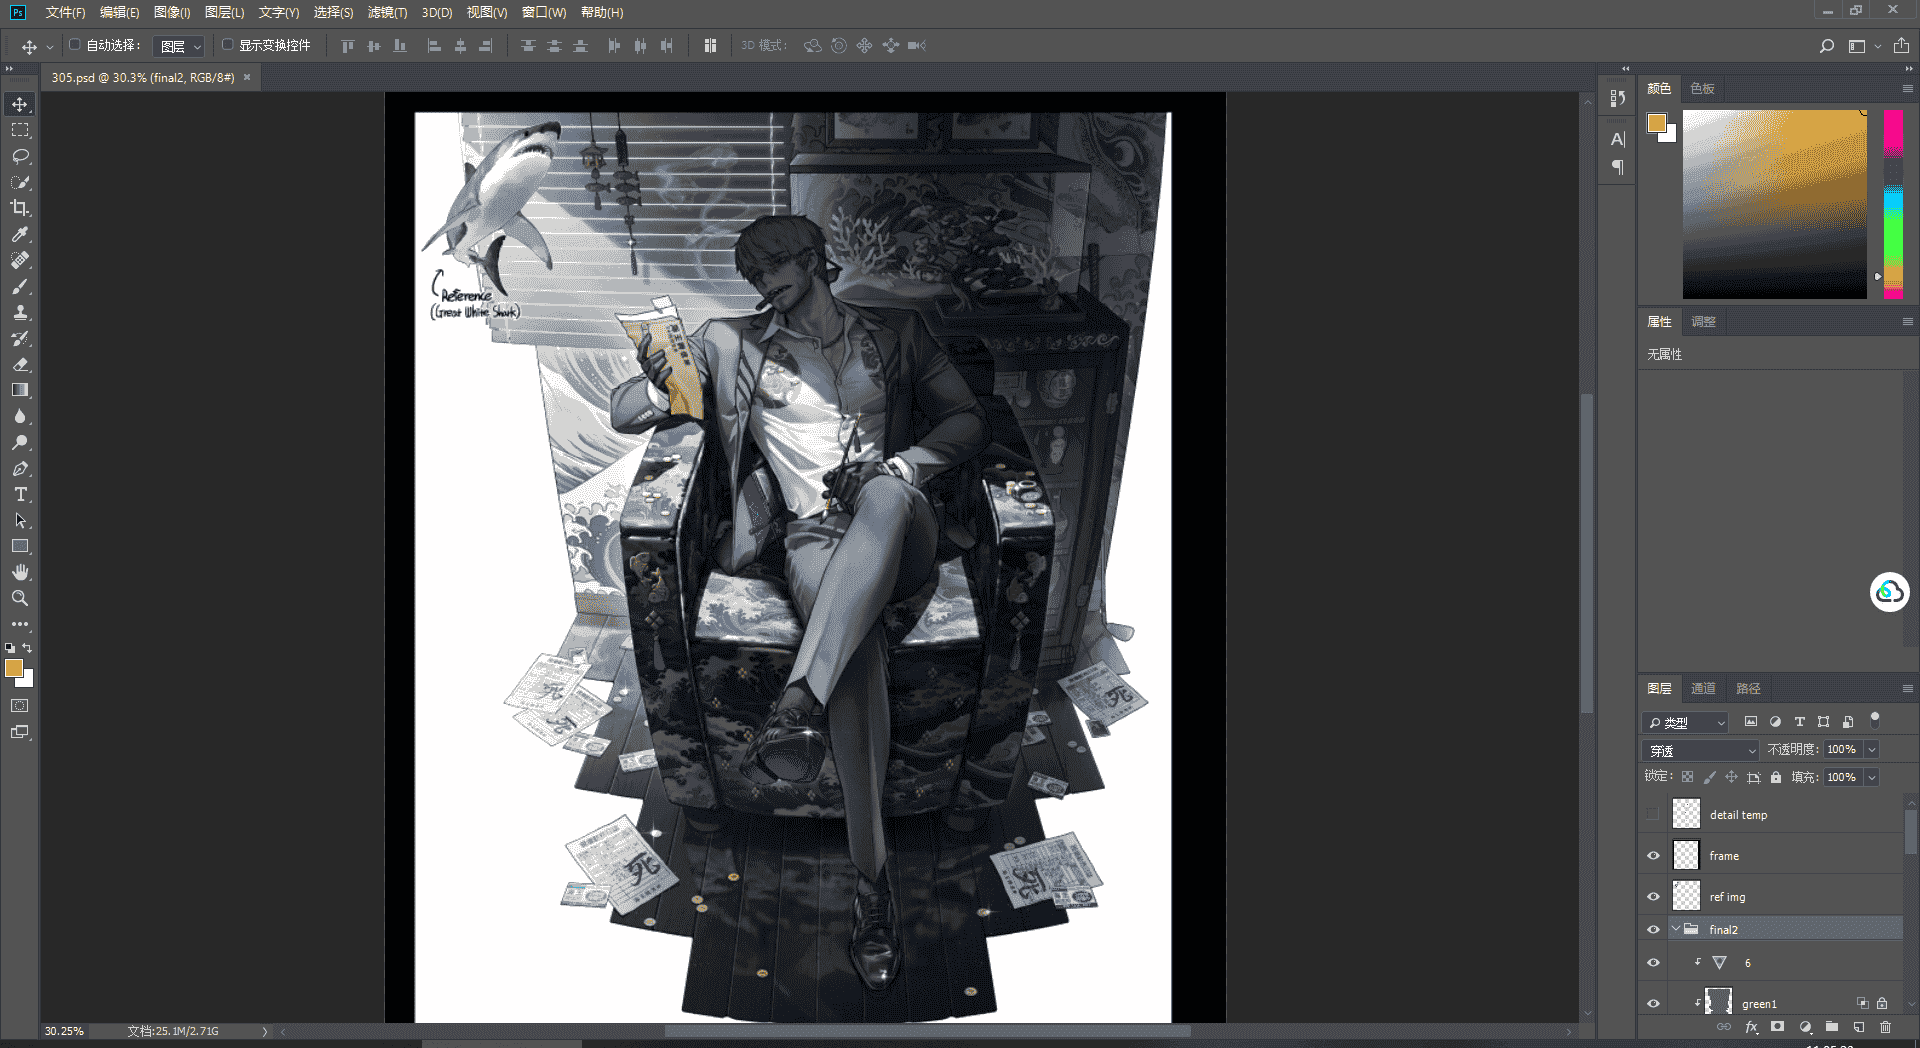Select the Move tool in the toolbox

tap(20, 105)
